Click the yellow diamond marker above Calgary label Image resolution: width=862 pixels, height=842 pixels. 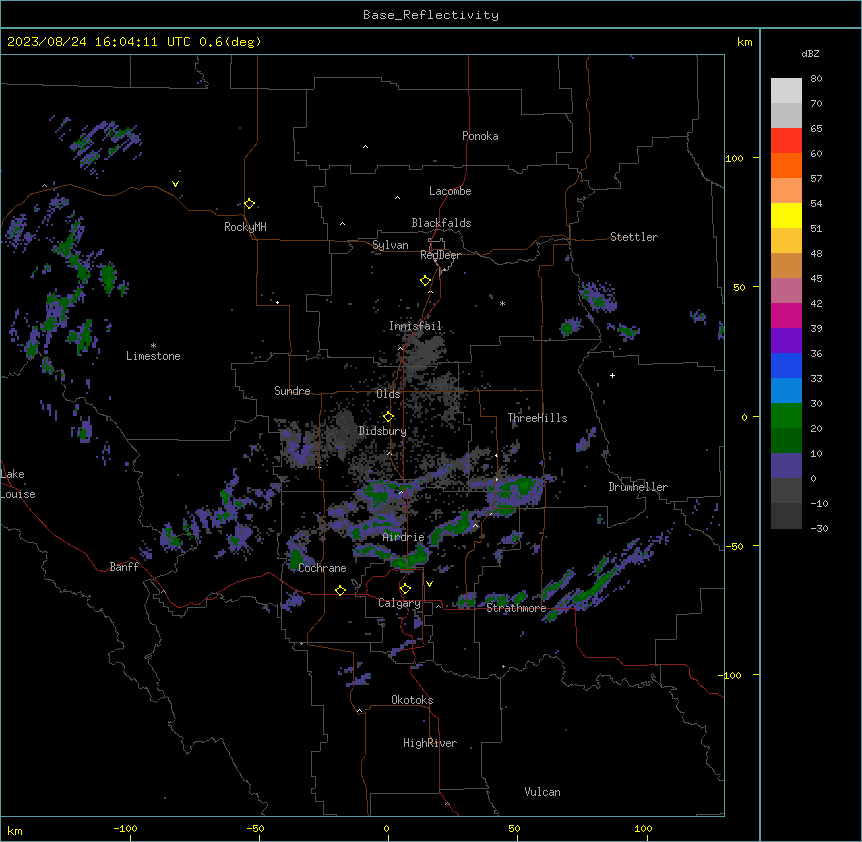pos(405,589)
